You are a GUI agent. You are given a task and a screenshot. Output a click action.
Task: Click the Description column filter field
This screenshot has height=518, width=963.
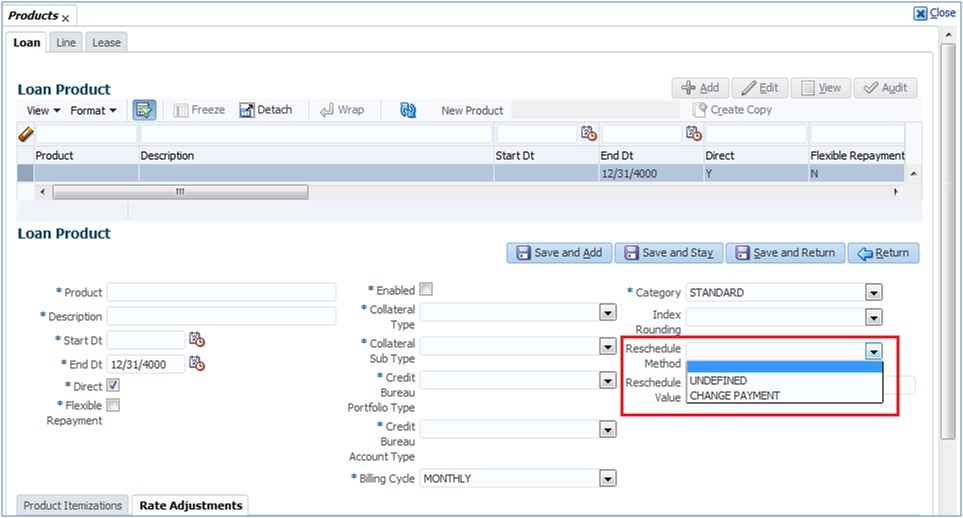coord(316,133)
